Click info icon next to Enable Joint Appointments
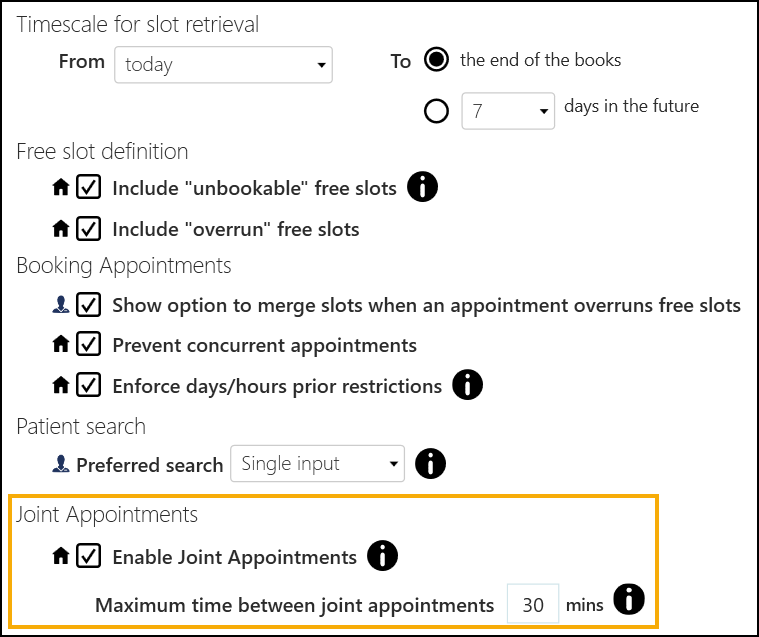The height and width of the screenshot is (637, 759). 383,556
